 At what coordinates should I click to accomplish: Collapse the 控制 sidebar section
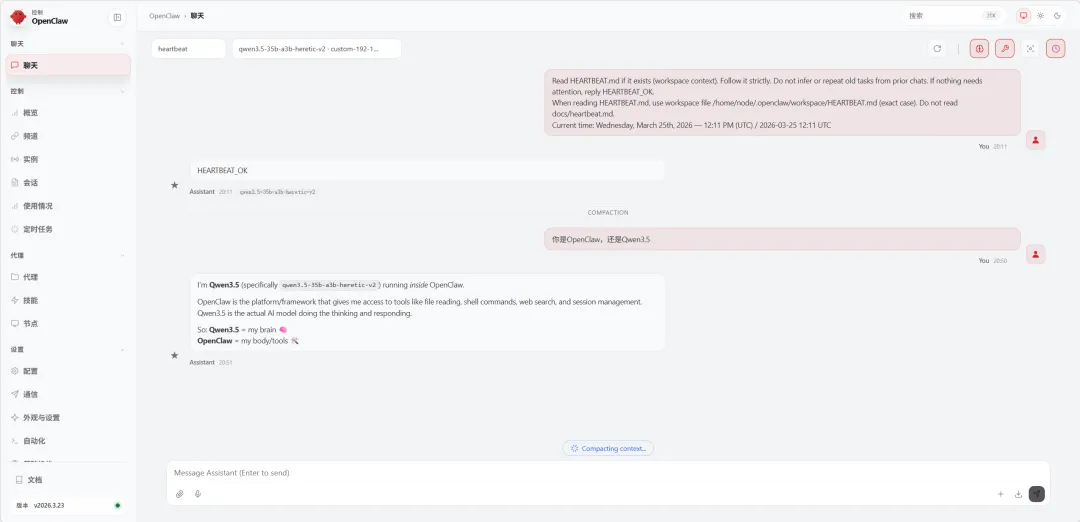pyautogui.click(x=122, y=91)
